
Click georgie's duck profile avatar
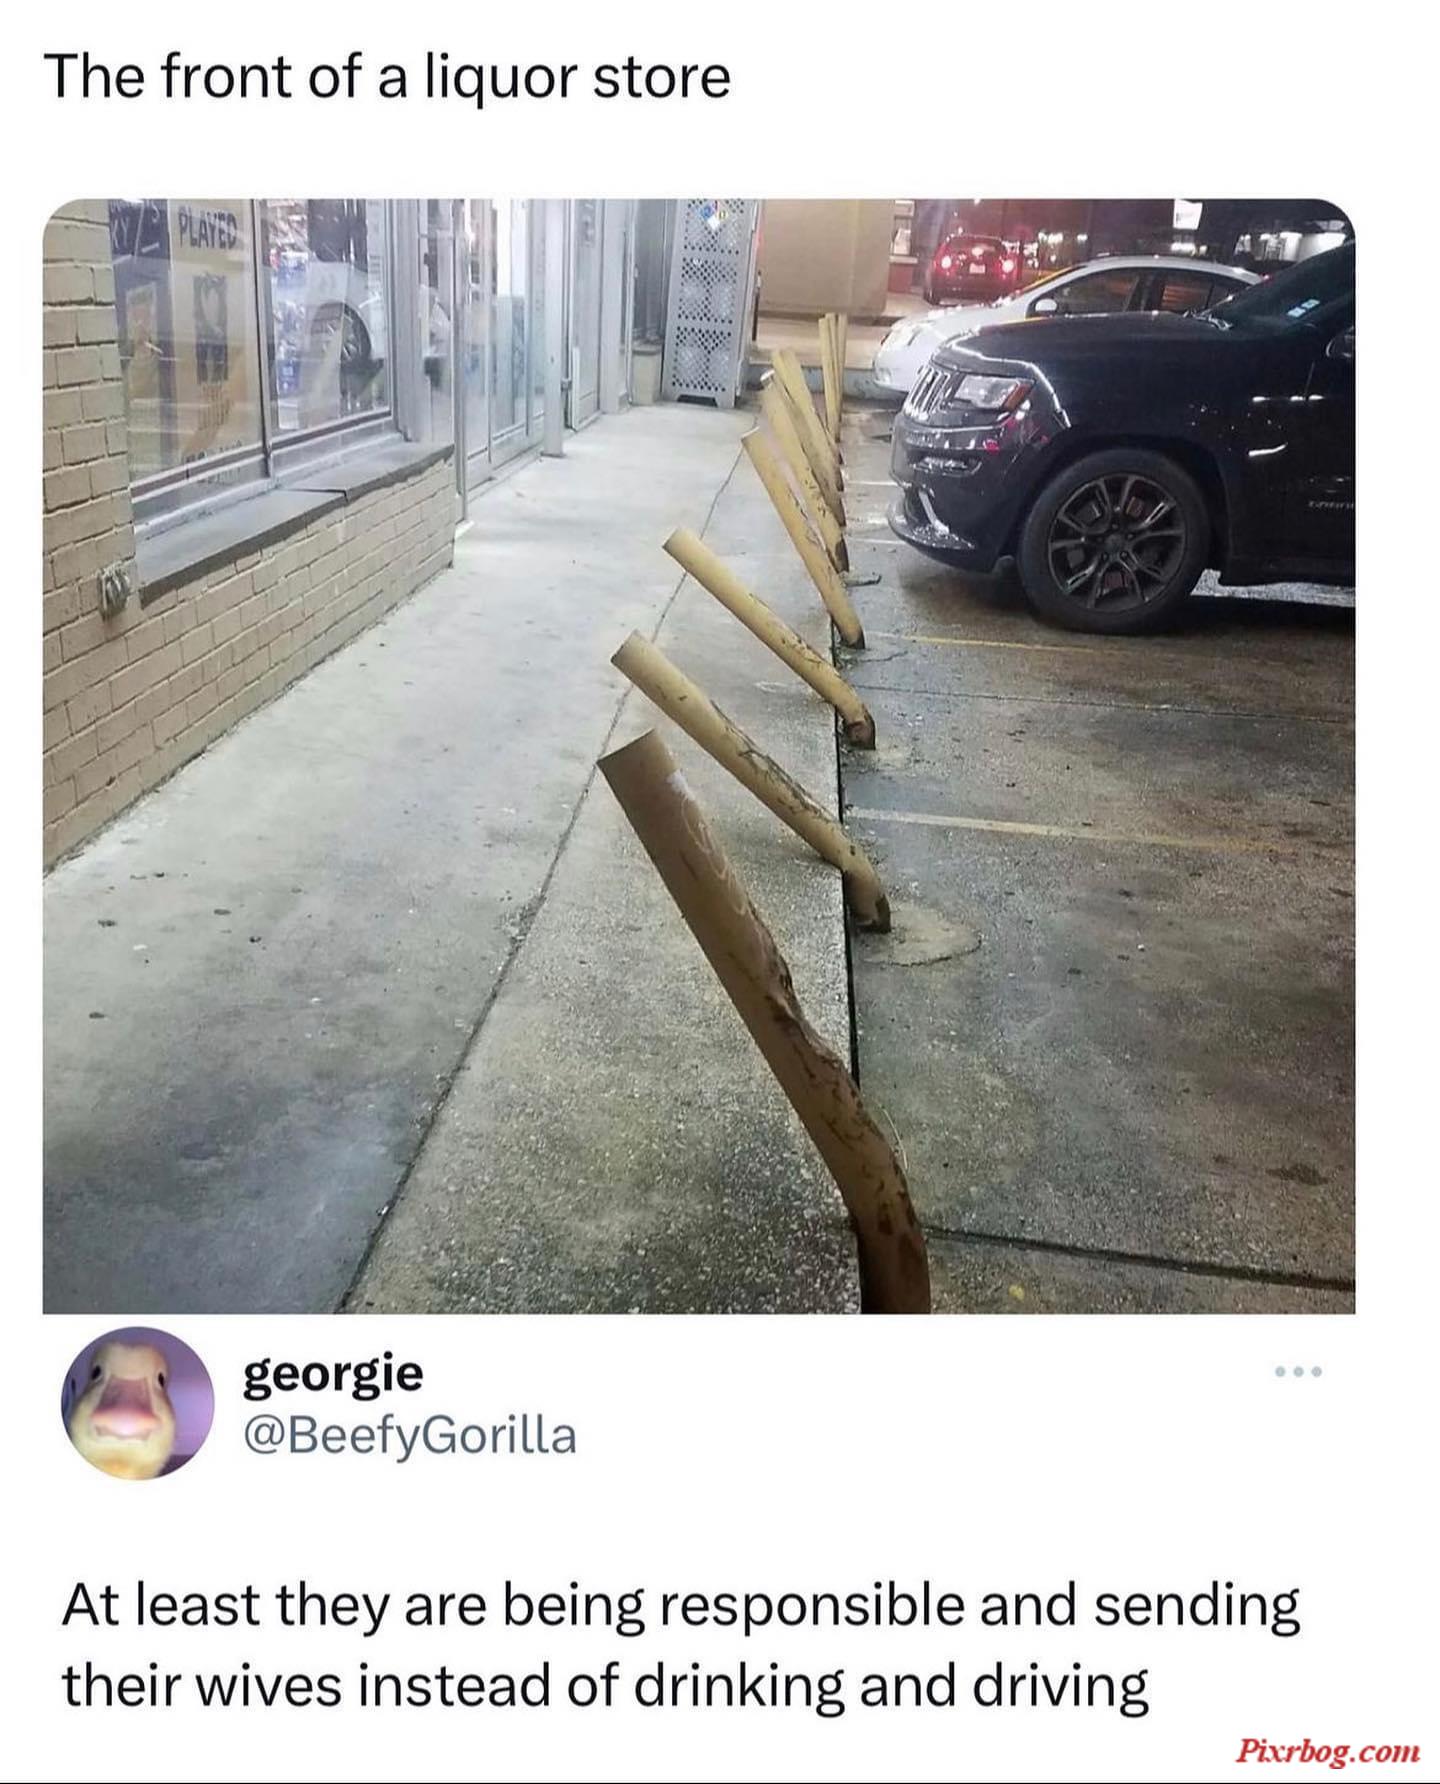138,1403
